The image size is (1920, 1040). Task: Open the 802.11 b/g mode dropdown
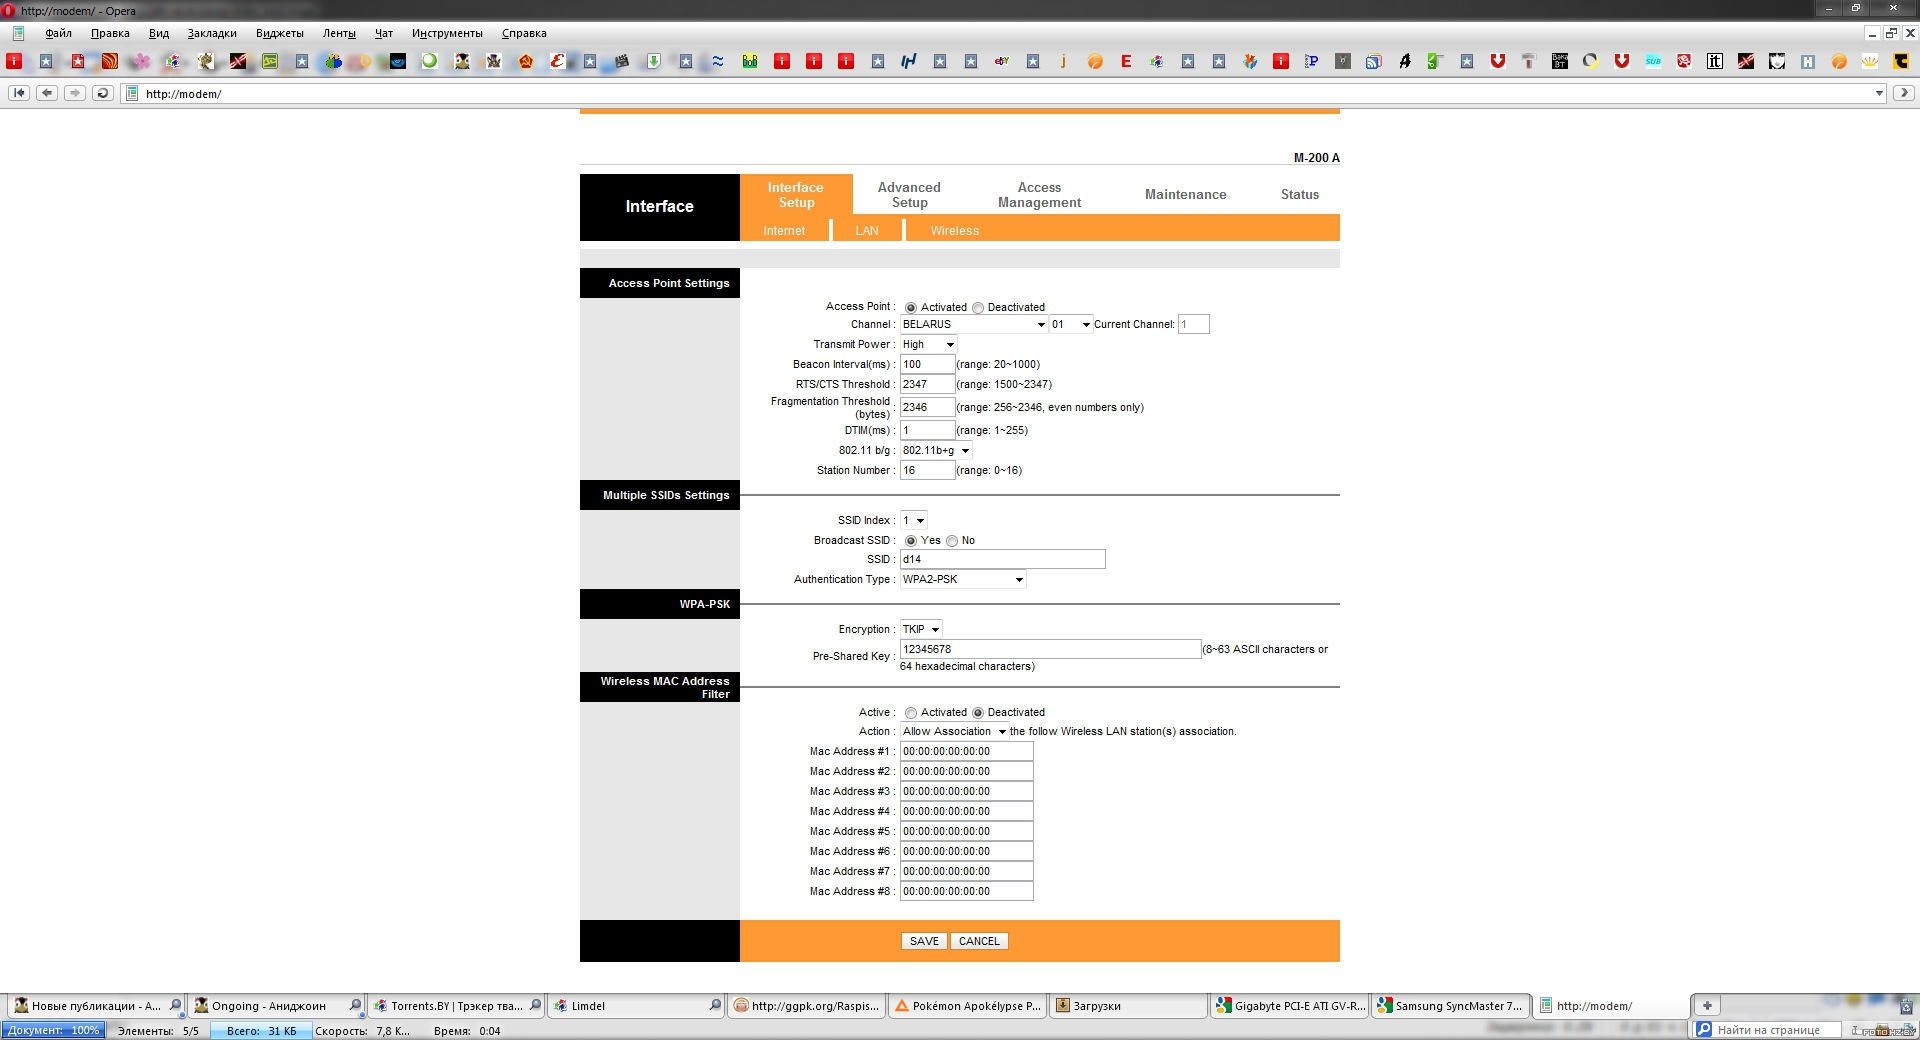point(936,450)
